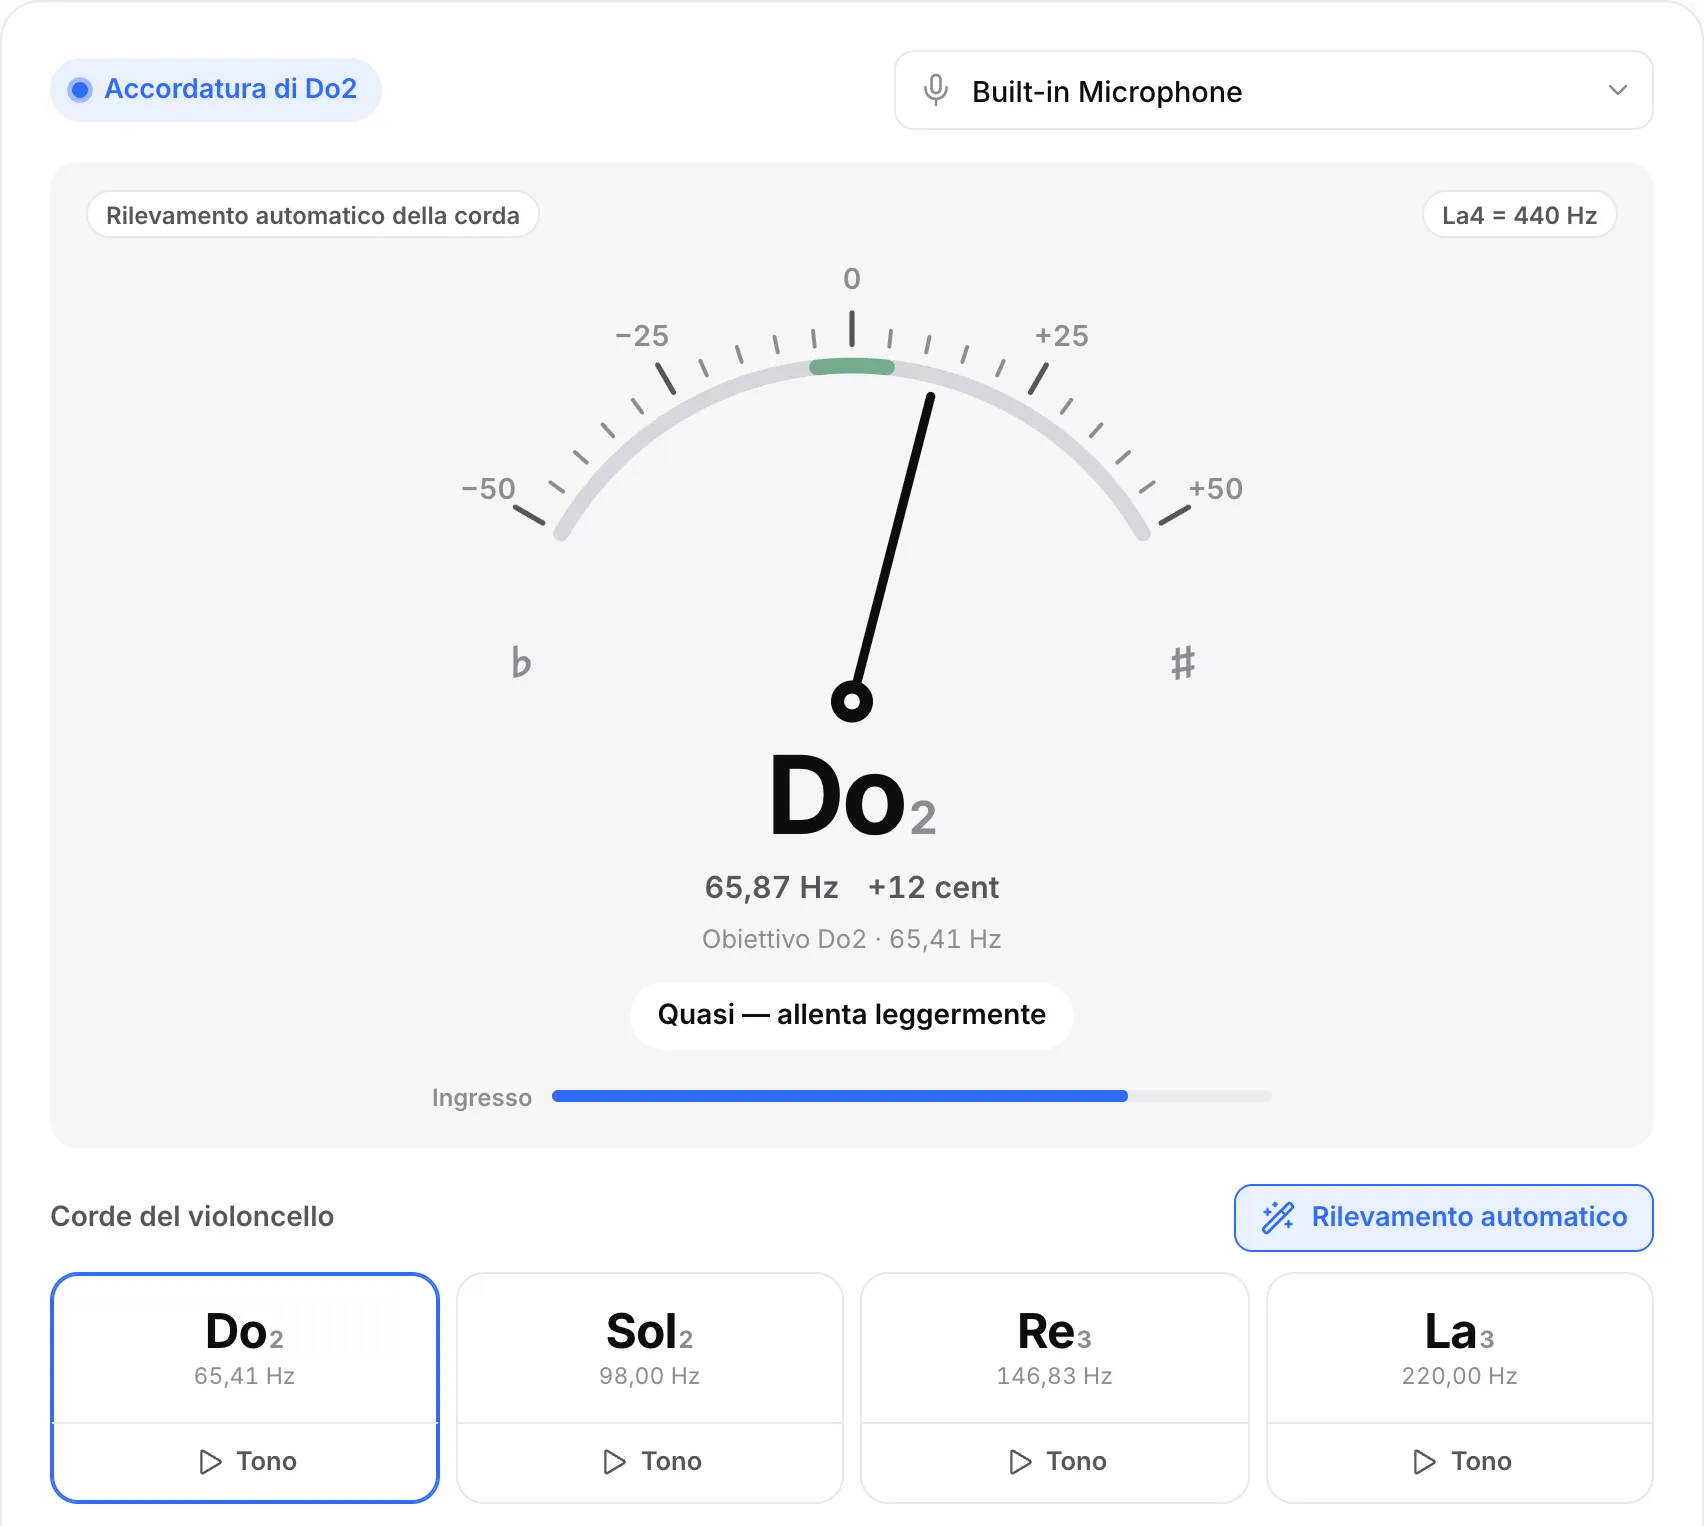
Task: Select the Do2 string card
Action: point(245,1348)
